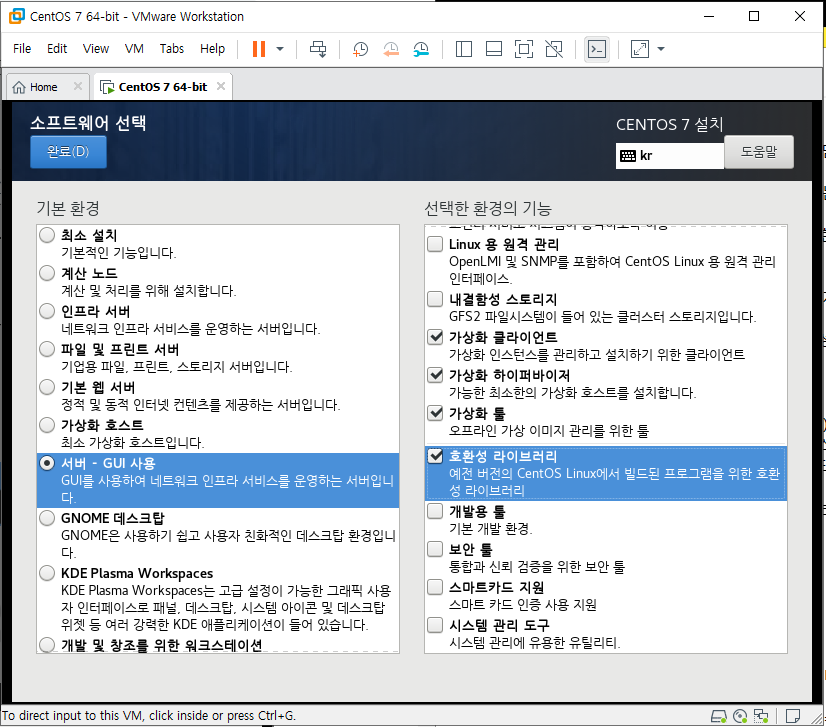Select the KDE Plasma Workspaces radio button
The image size is (826, 727).
(47, 573)
